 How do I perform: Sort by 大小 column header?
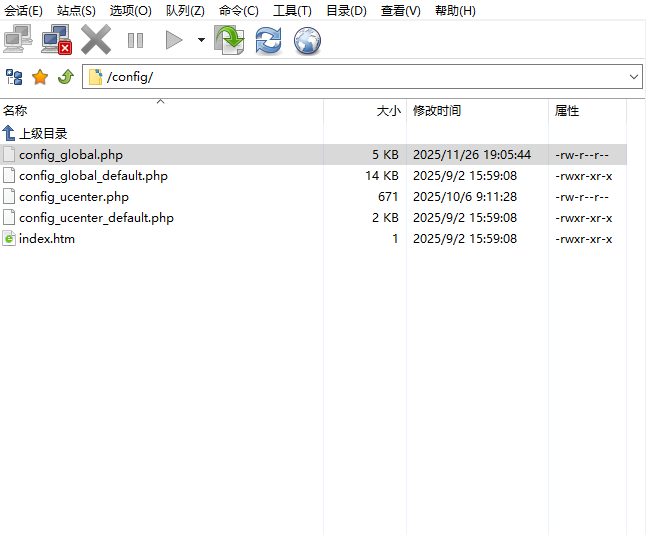pyautogui.click(x=365, y=111)
